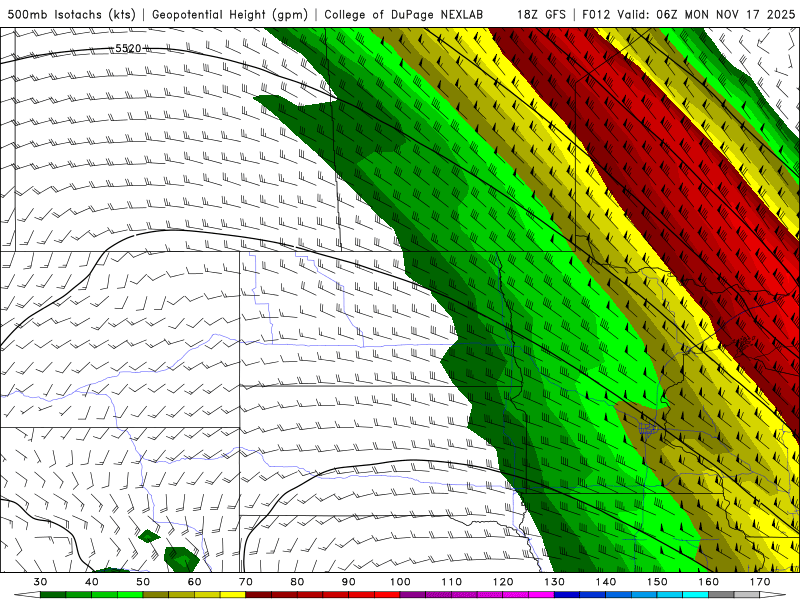
Task: Click the 'College of DuPage NEXLAB' label
Action: 404,14
